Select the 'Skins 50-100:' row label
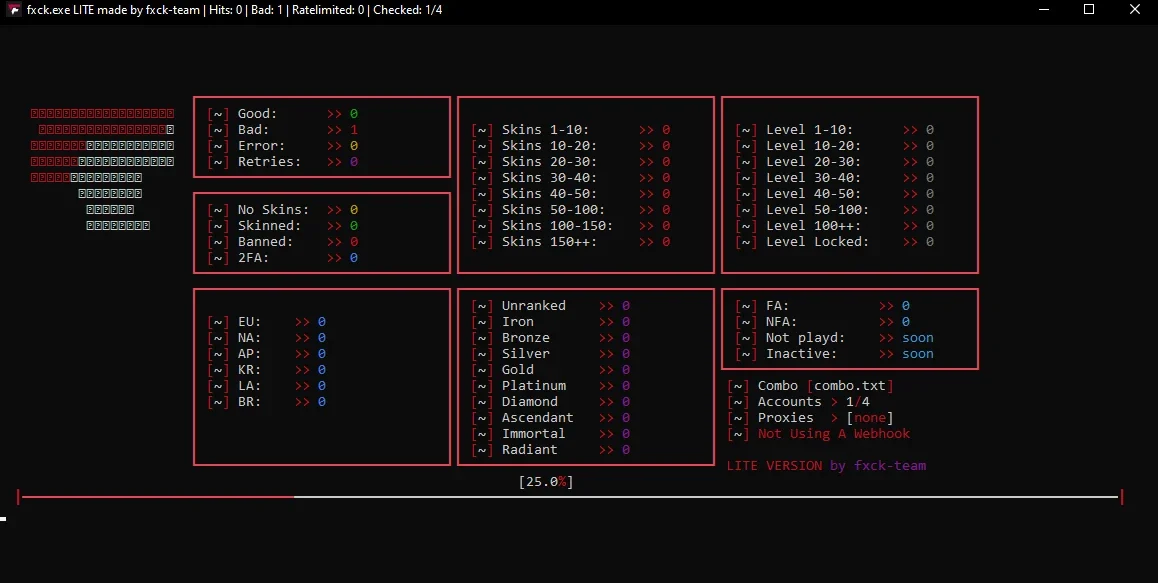Screen dimensions: 1158x583 553,209
